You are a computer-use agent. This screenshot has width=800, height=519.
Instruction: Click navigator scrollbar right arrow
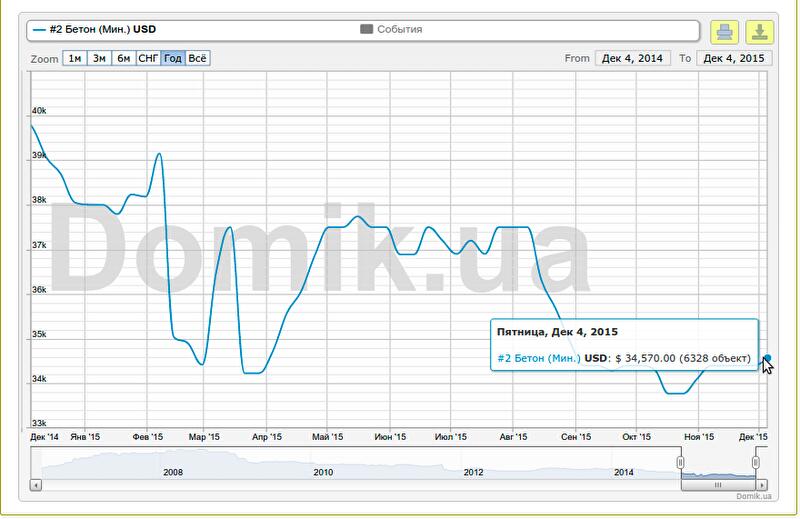pyautogui.click(x=760, y=485)
